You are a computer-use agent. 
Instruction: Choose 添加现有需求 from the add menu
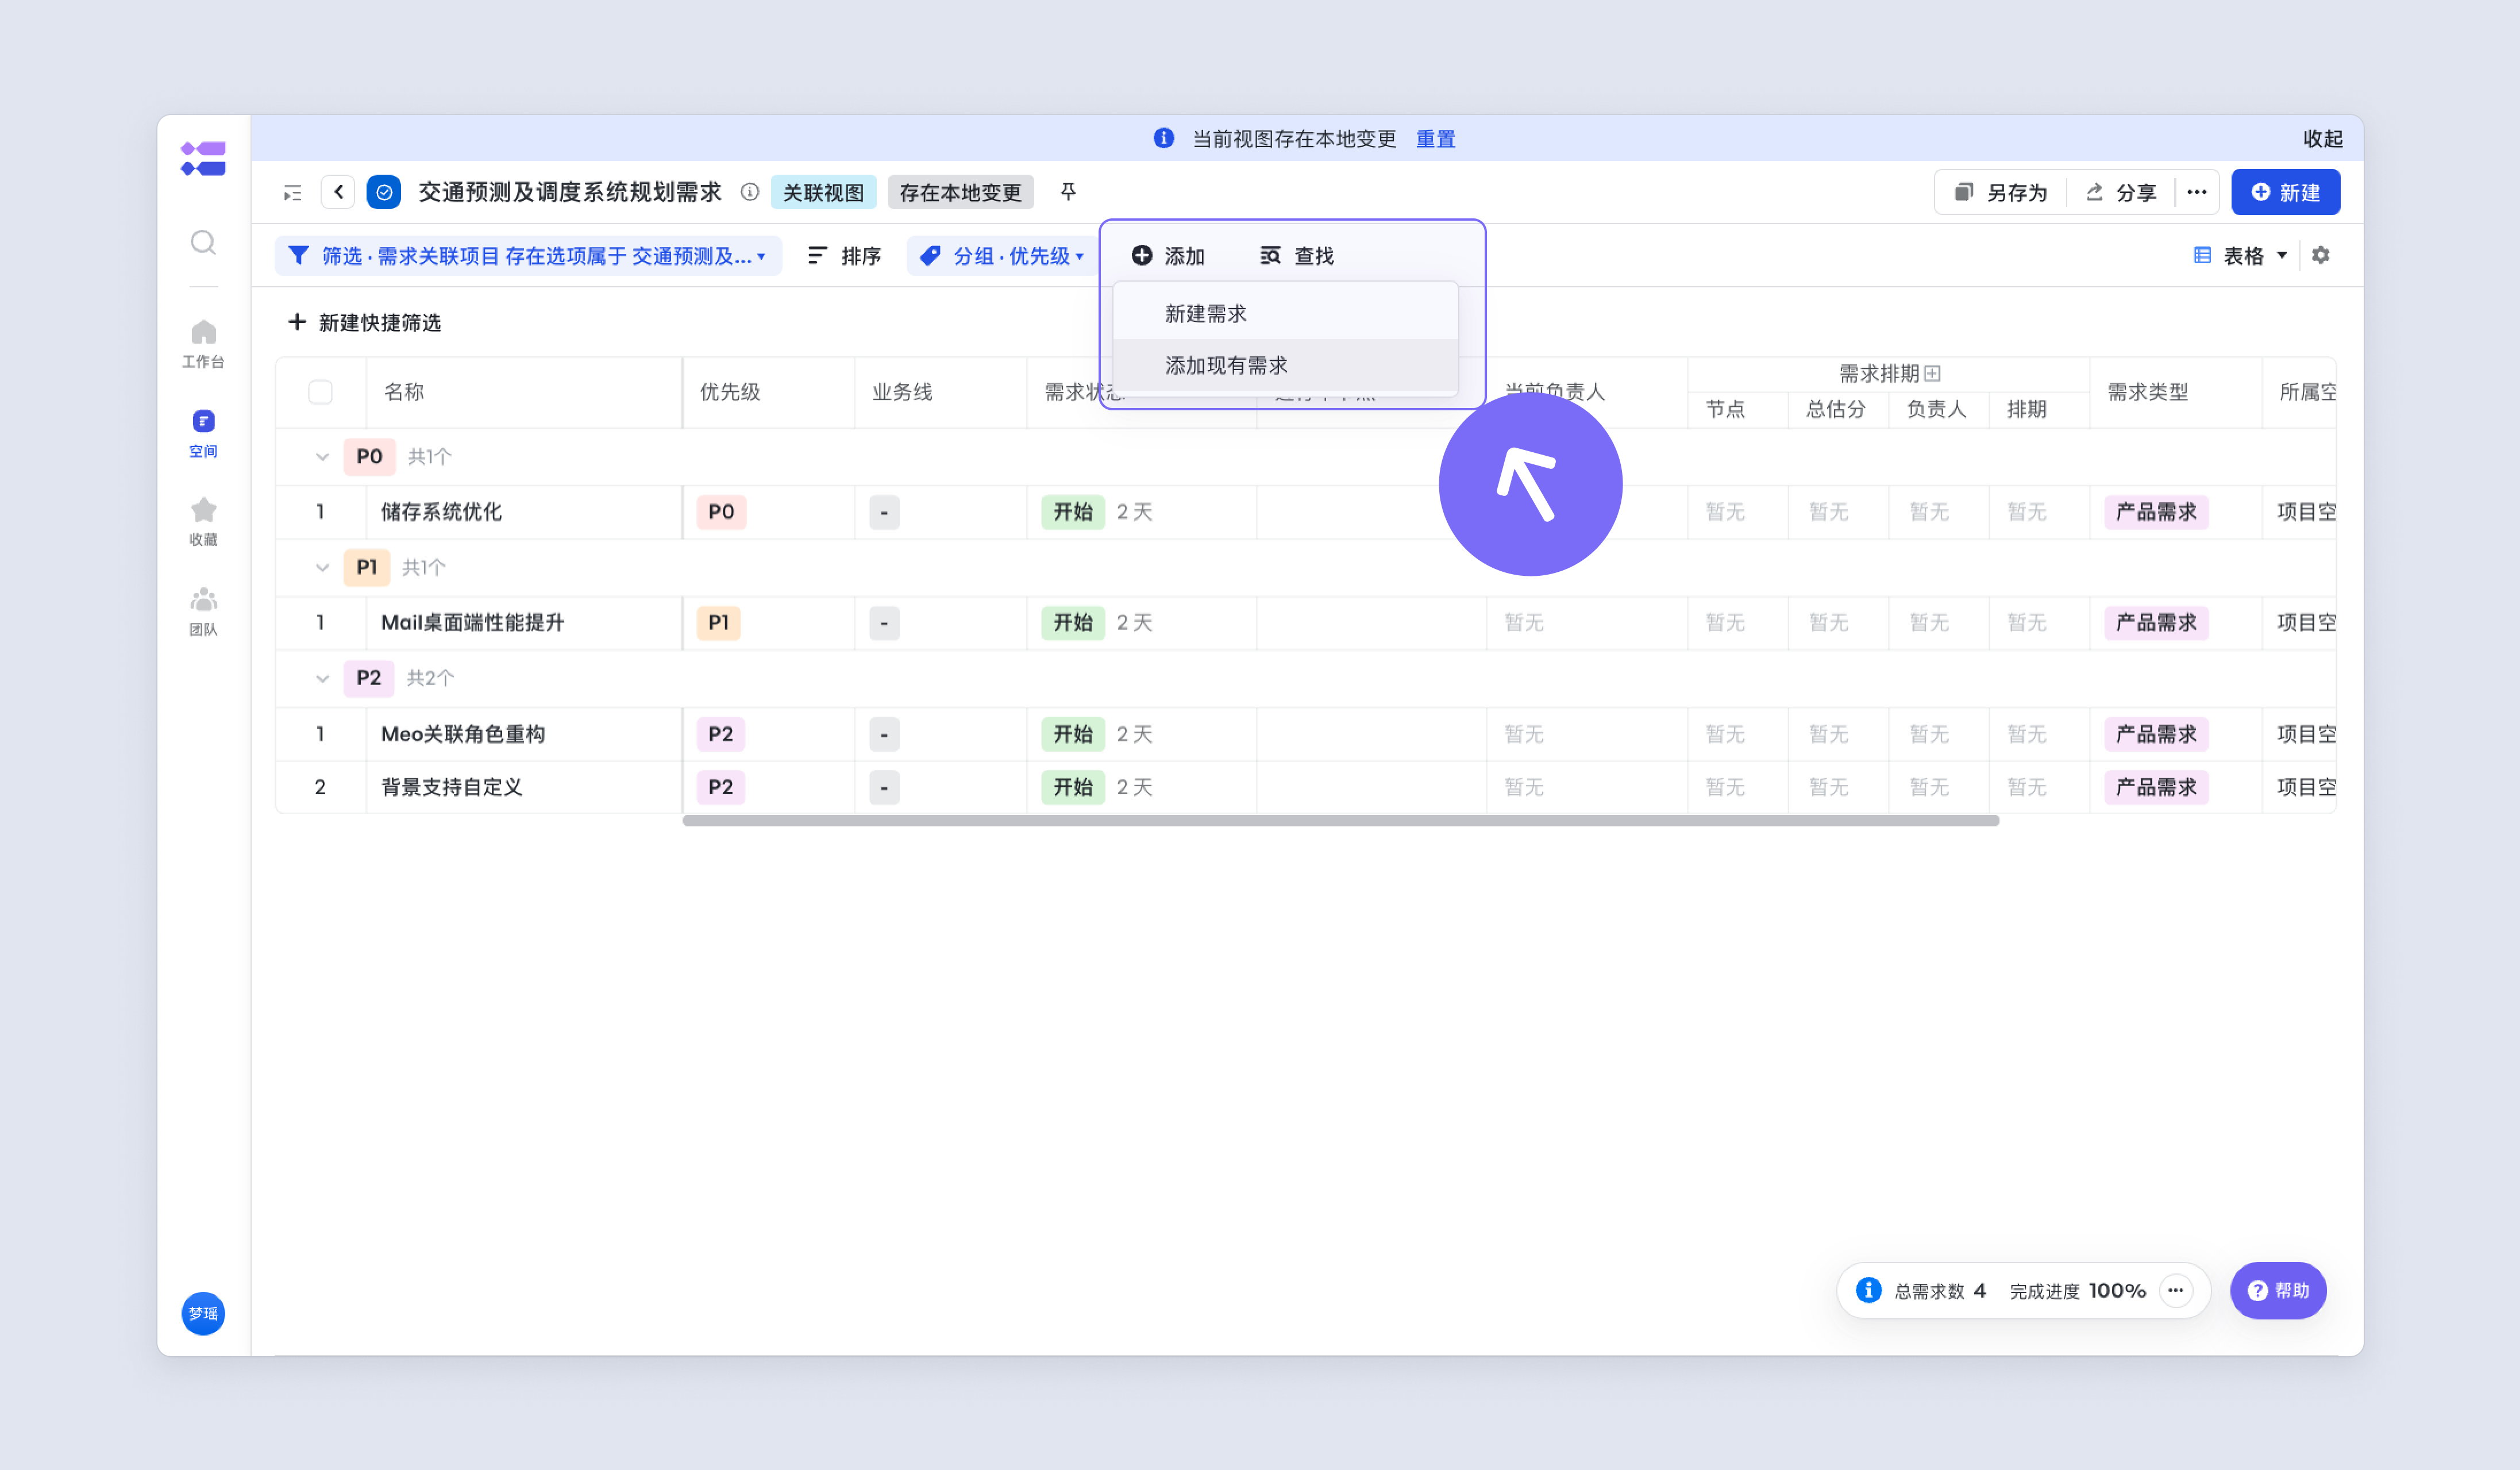tap(1285, 365)
